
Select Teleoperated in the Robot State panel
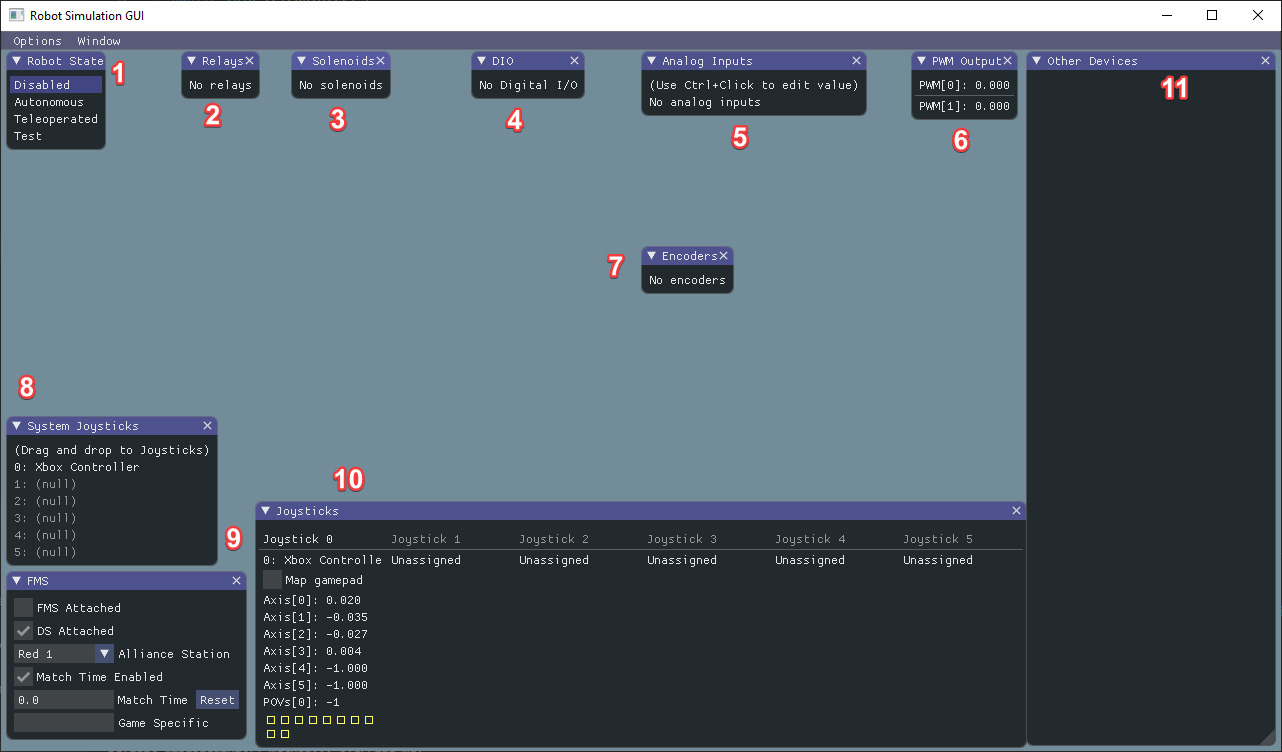pos(55,118)
